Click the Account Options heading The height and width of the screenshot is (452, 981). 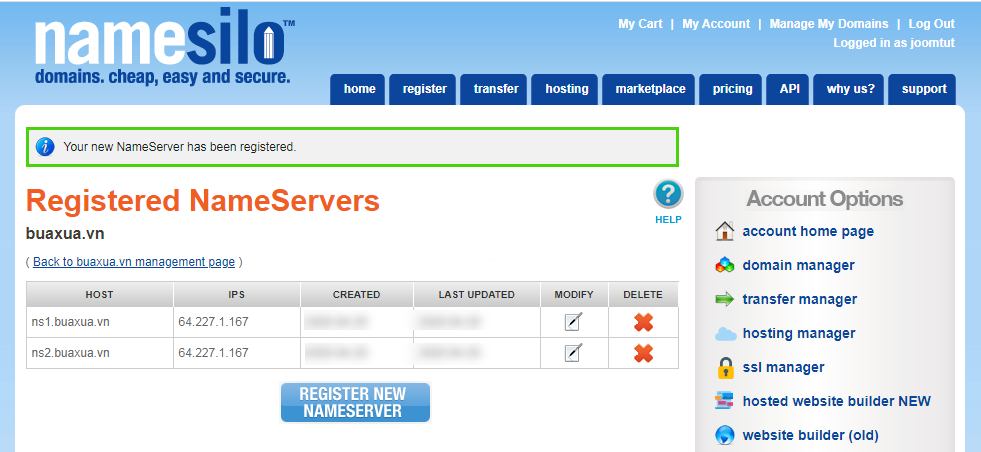[x=825, y=199]
